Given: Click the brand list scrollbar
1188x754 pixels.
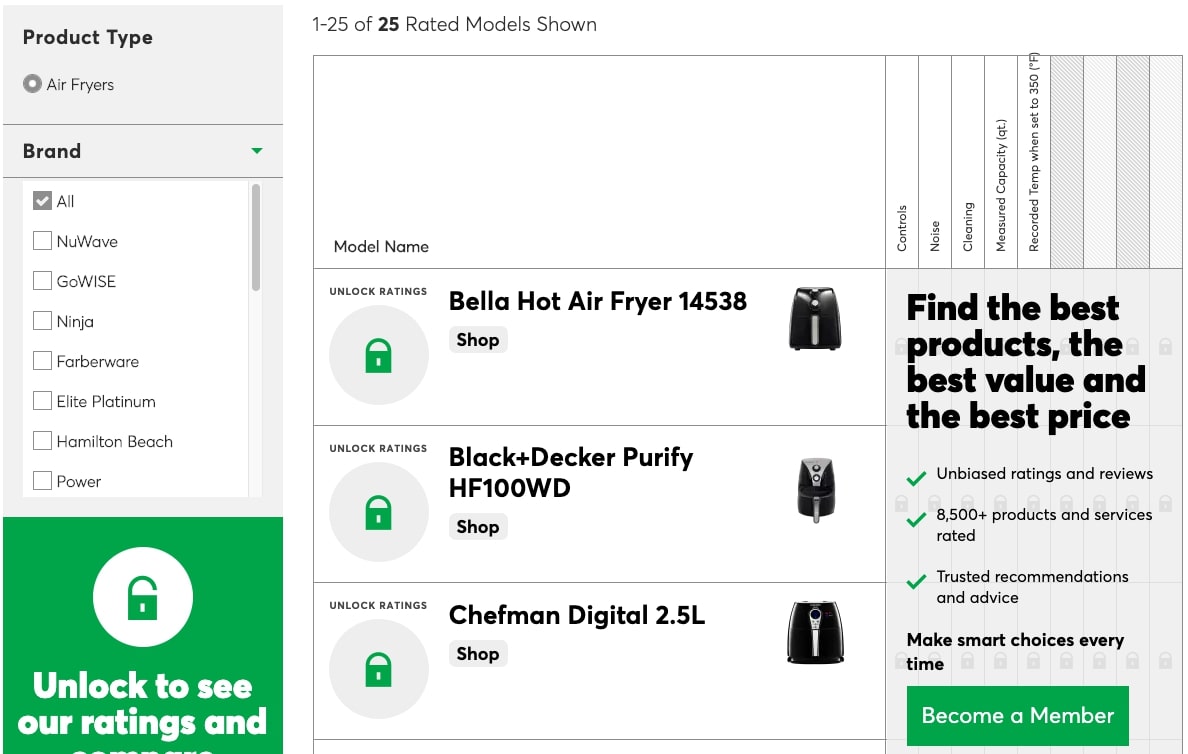Looking at the screenshot, I should pyautogui.click(x=256, y=237).
